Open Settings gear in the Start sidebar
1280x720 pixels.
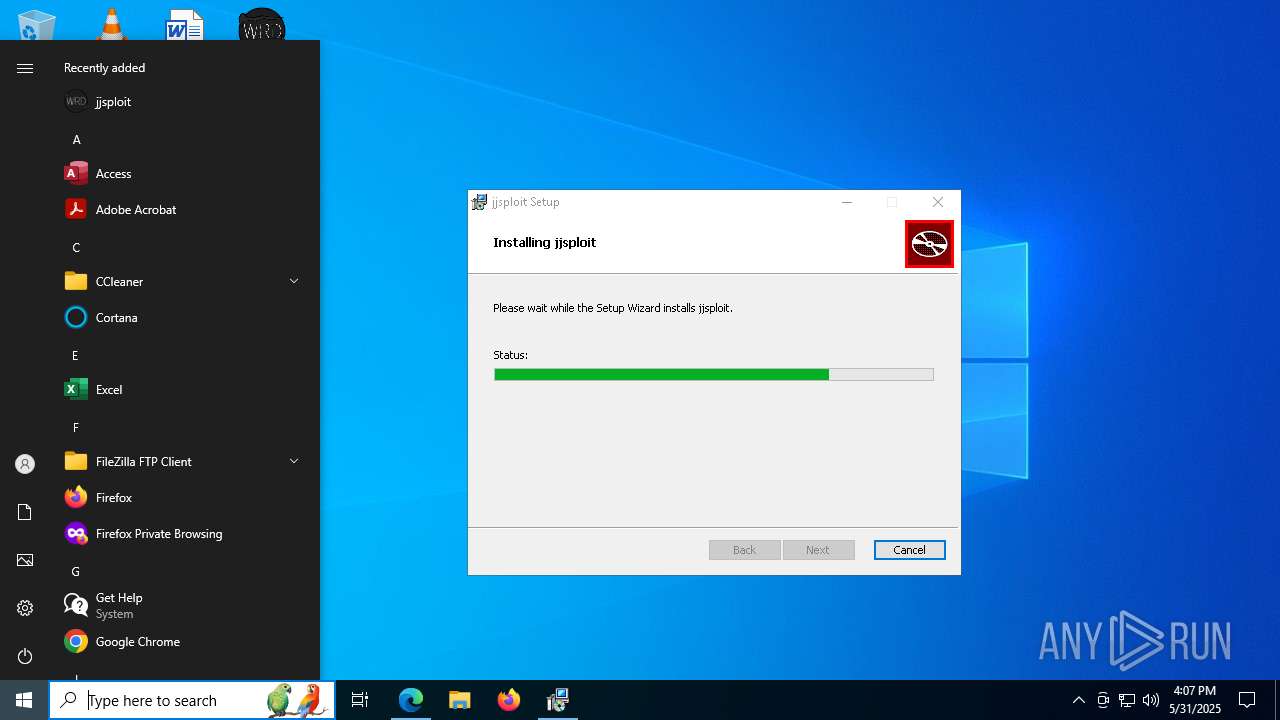click(x=25, y=608)
